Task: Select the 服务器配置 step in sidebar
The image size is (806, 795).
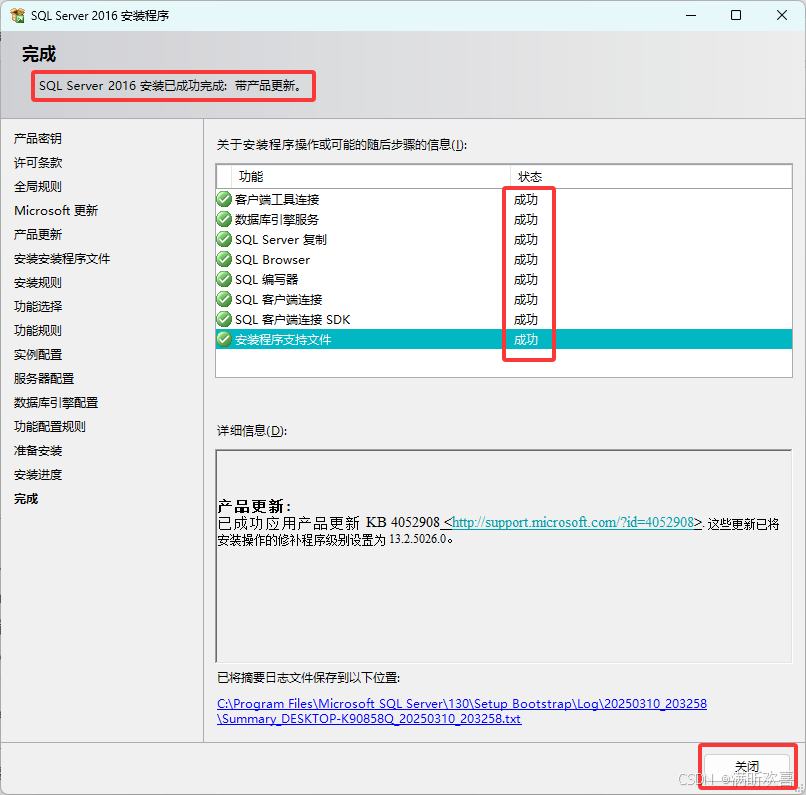Action: [x=44, y=379]
